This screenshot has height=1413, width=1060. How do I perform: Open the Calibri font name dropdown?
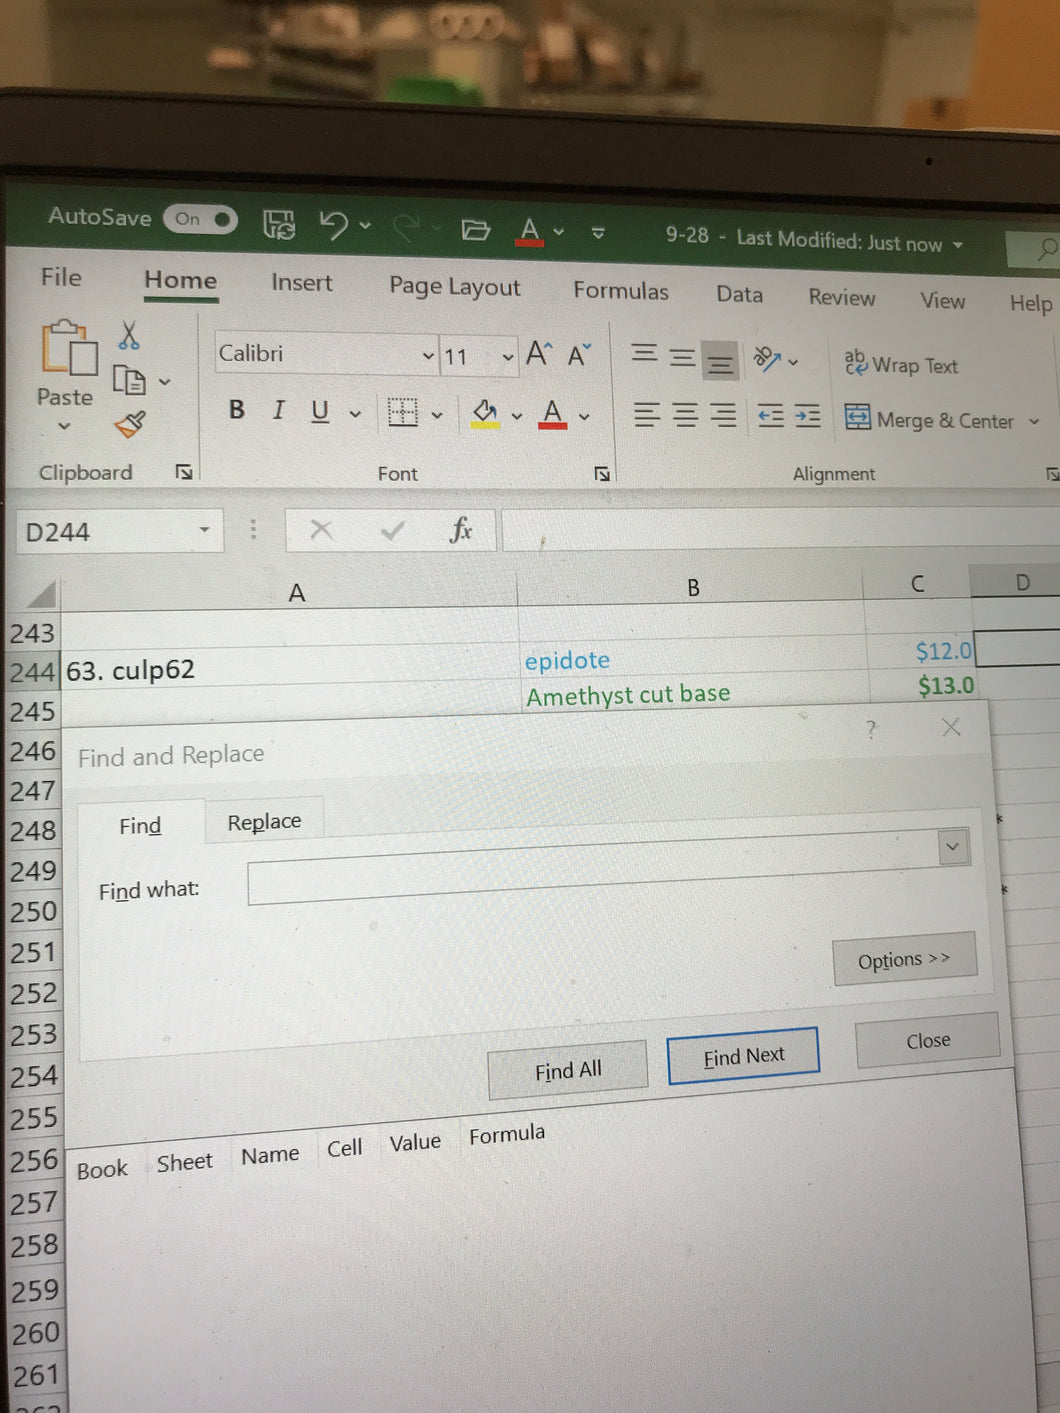(x=428, y=356)
